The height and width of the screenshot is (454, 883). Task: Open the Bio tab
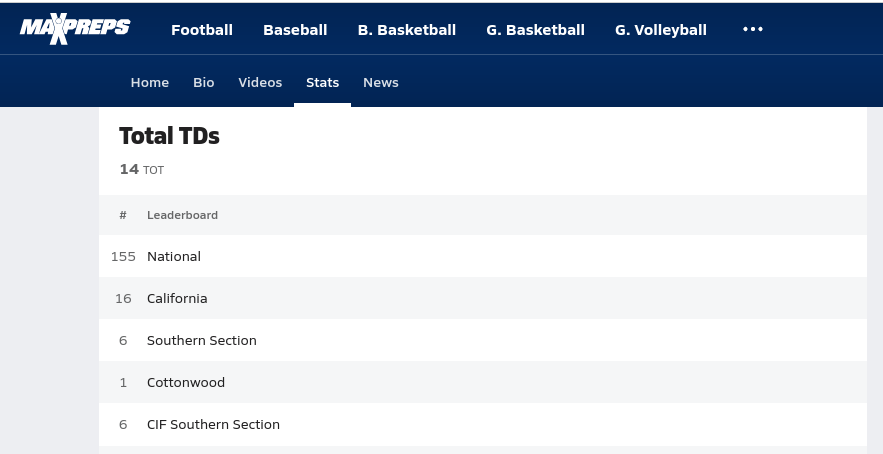click(204, 83)
